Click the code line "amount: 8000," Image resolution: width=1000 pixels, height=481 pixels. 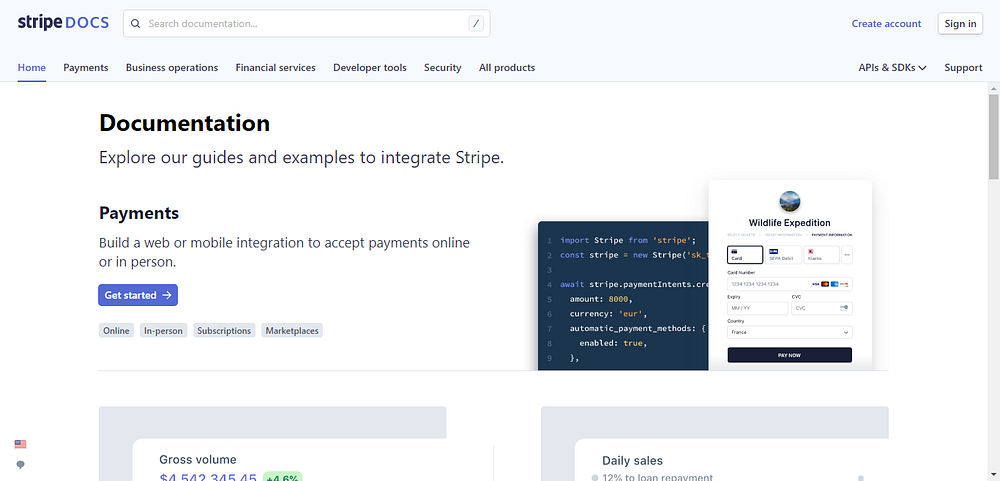tap(601, 299)
